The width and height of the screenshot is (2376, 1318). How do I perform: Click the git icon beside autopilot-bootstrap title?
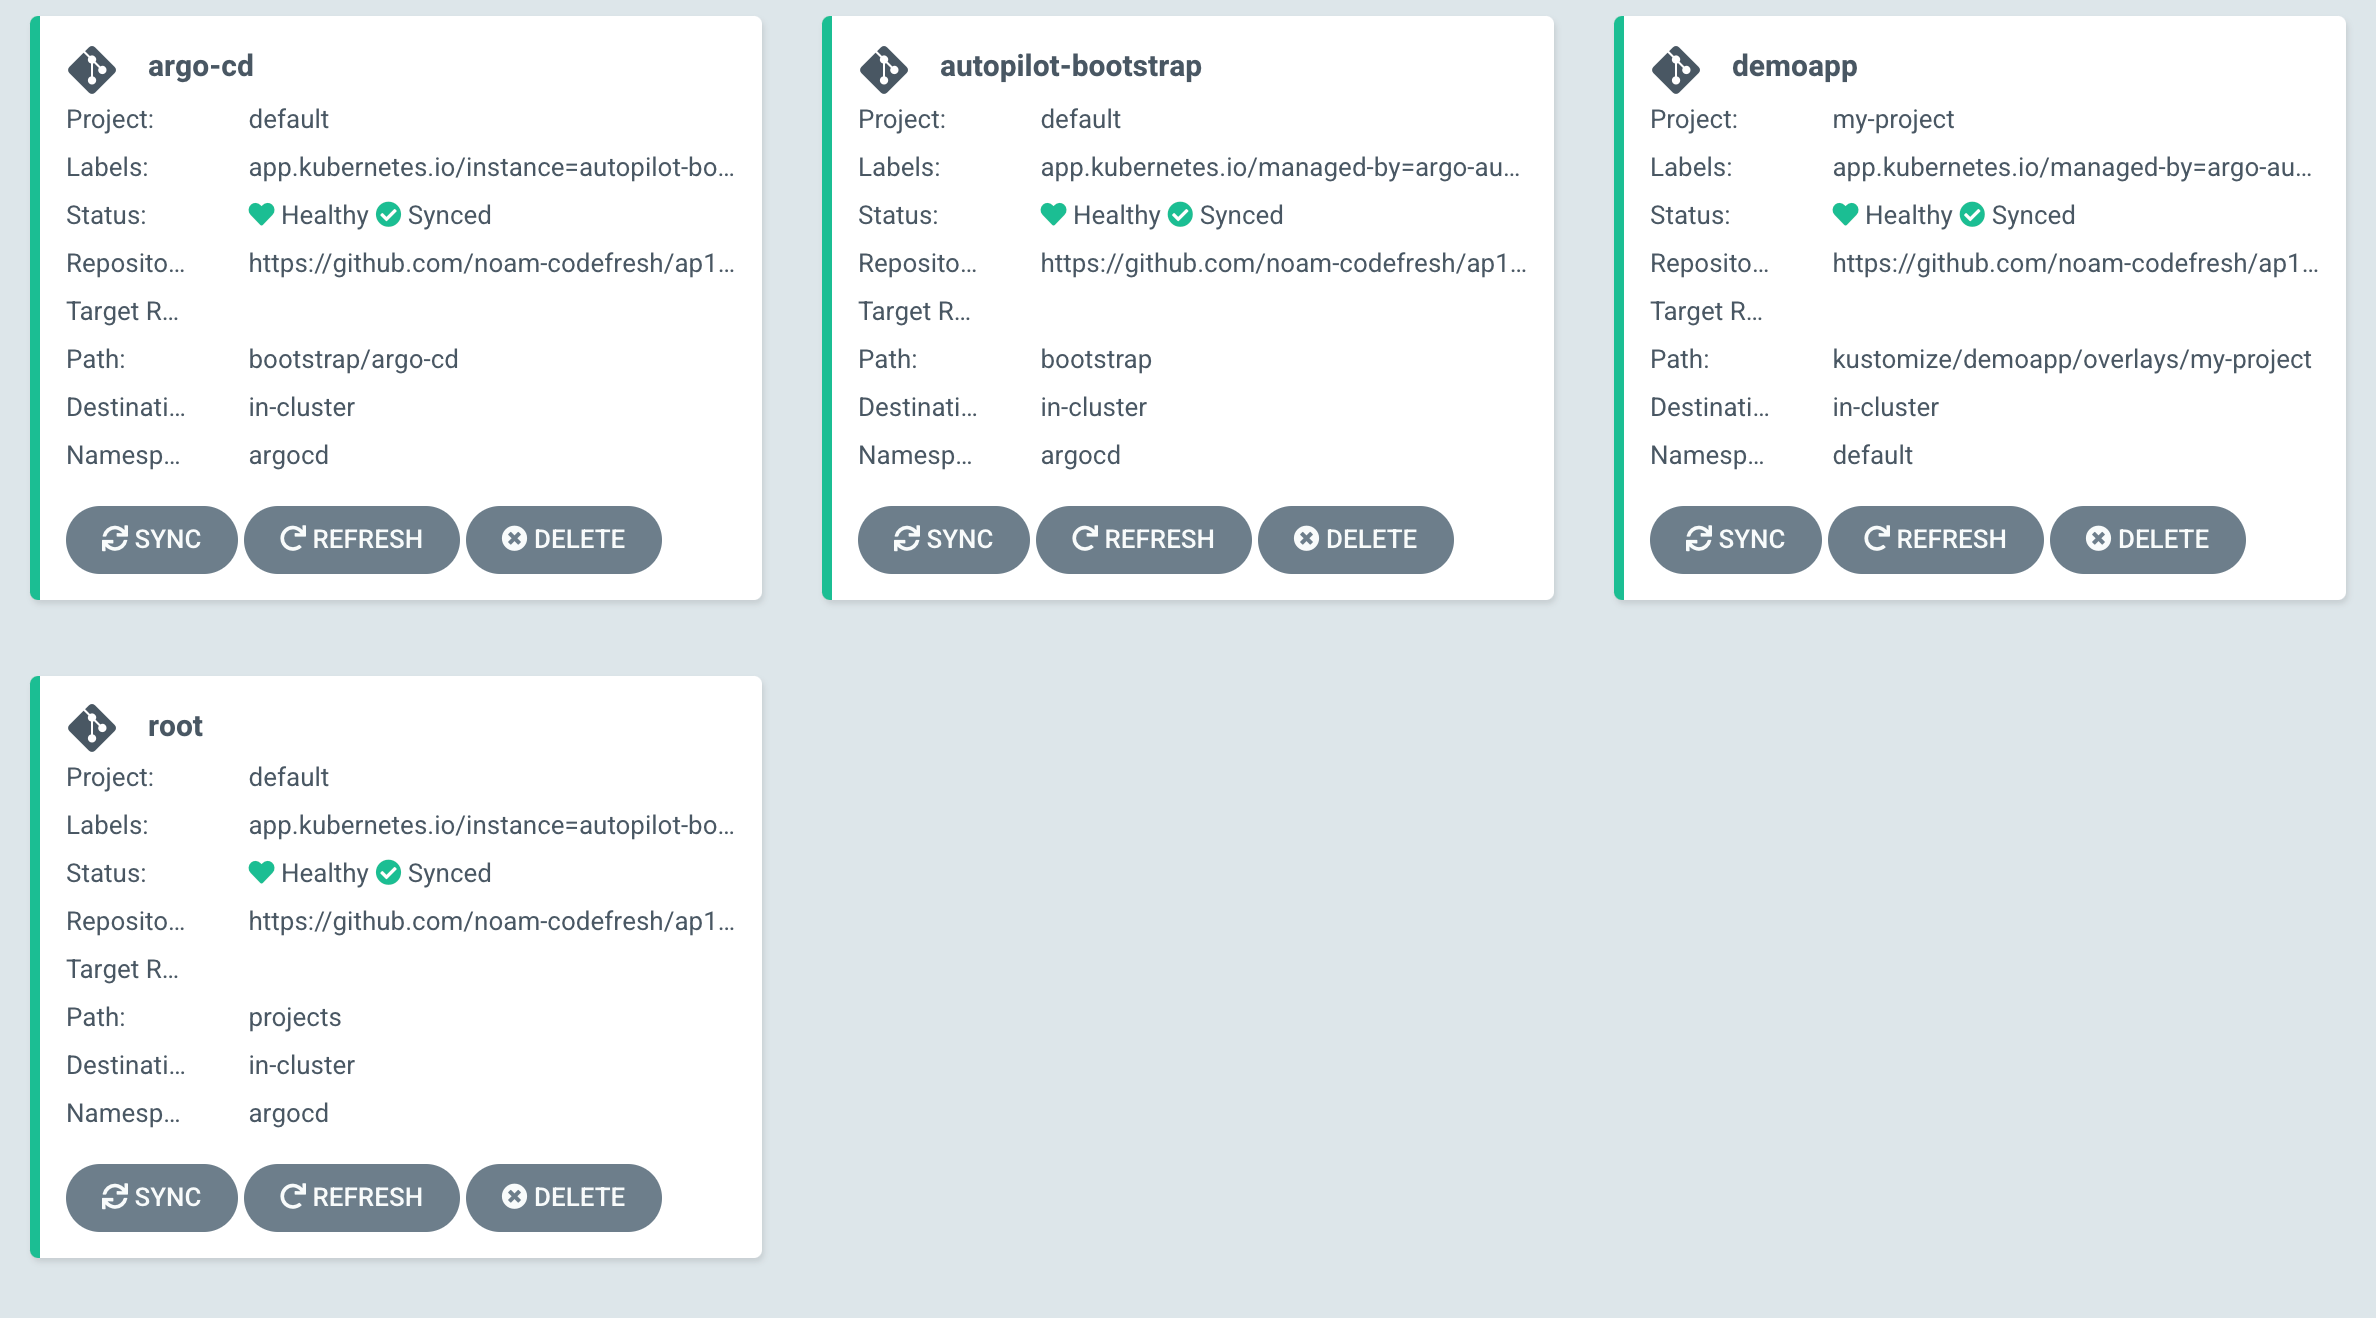[x=884, y=69]
